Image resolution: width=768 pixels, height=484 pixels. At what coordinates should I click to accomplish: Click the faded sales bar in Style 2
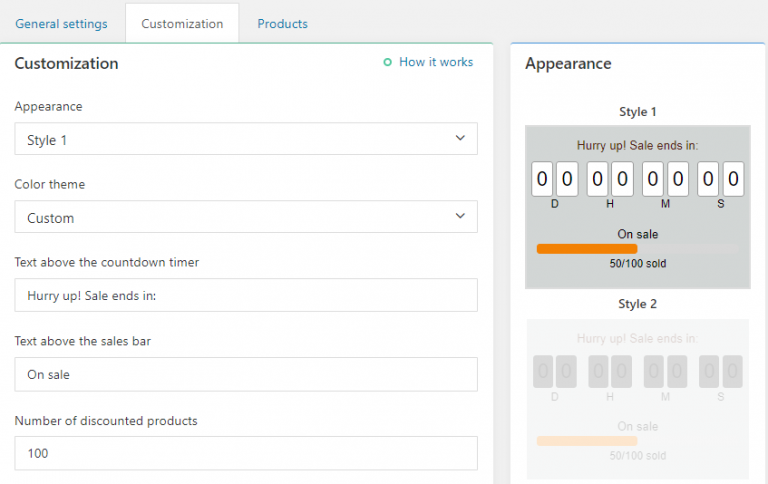pos(587,441)
